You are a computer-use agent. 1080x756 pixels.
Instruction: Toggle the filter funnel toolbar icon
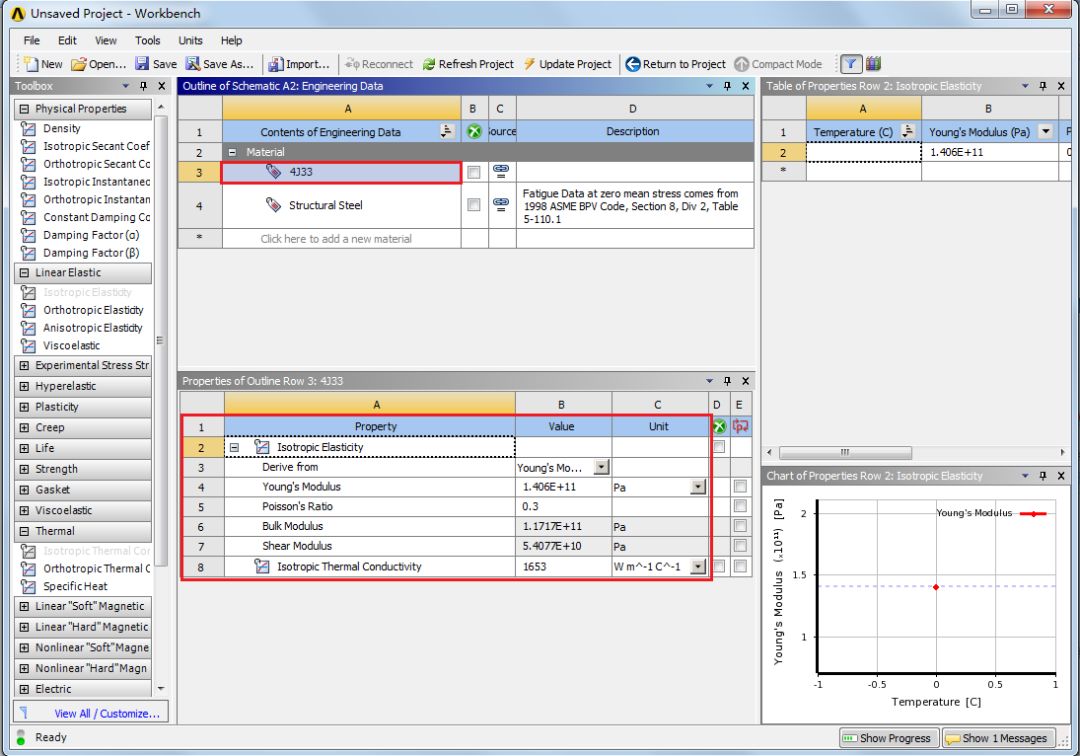tap(851, 64)
